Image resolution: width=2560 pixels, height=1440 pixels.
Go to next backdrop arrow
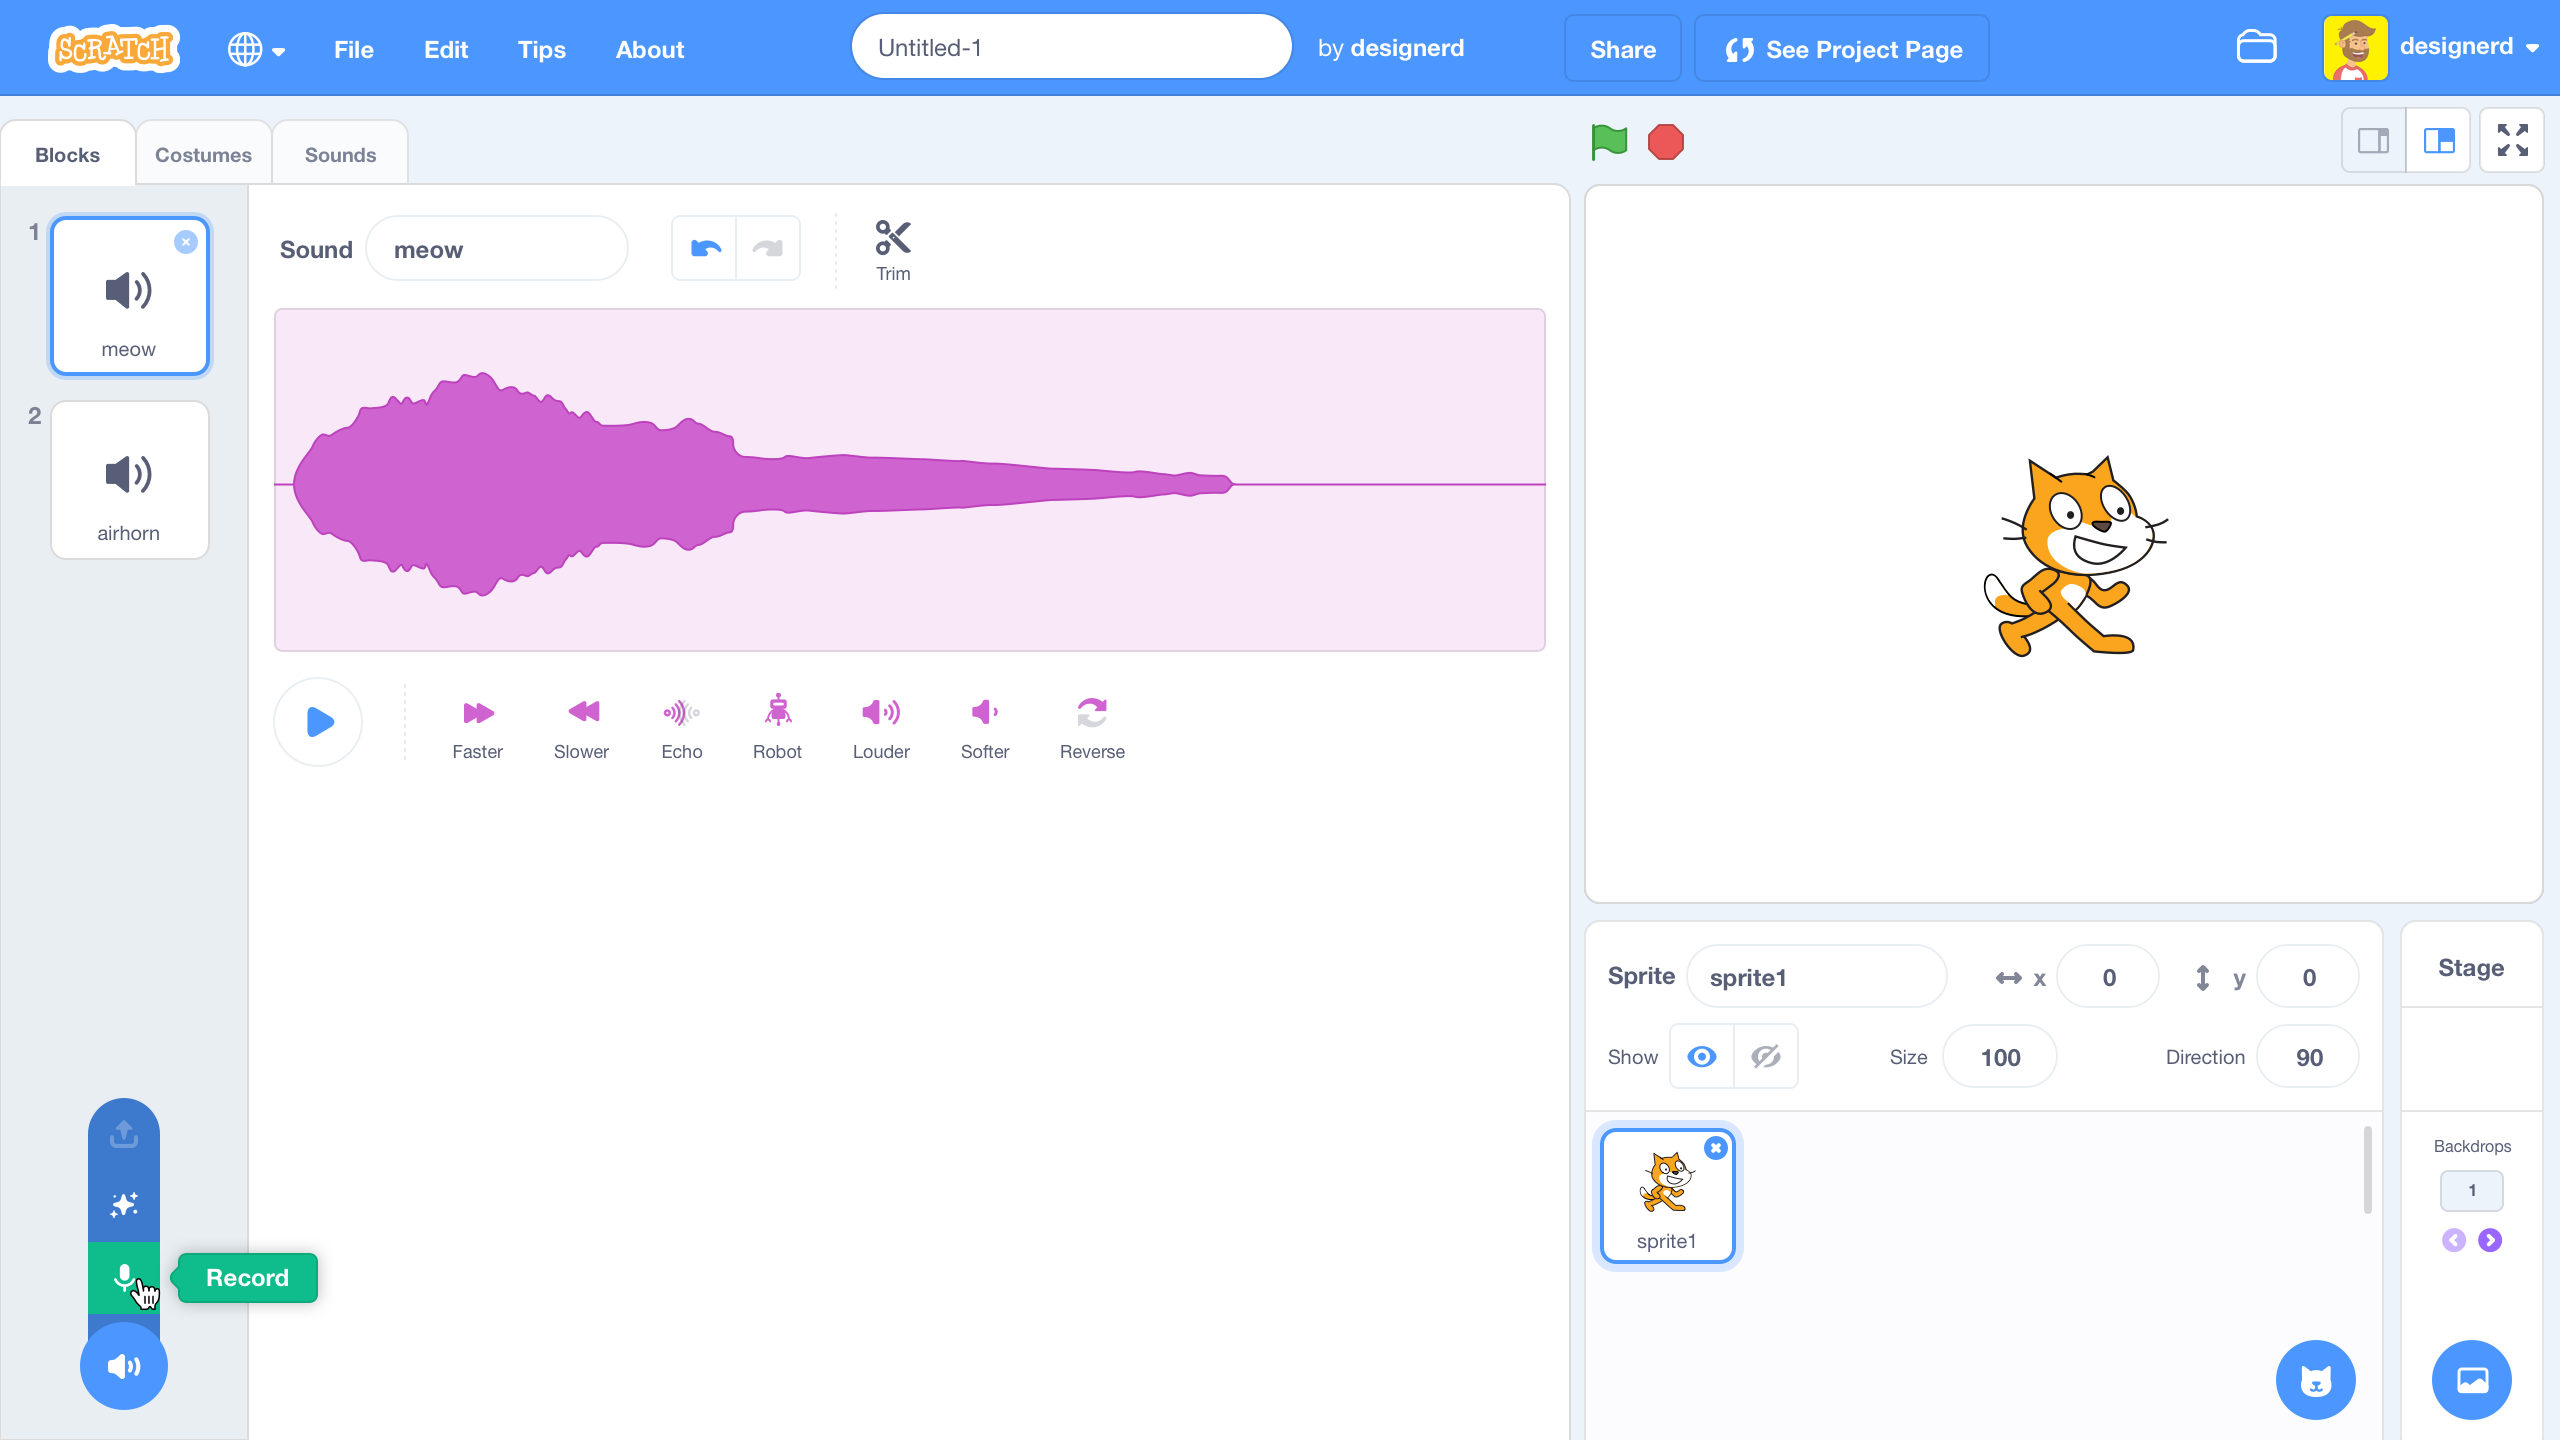click(2490, 1240)
